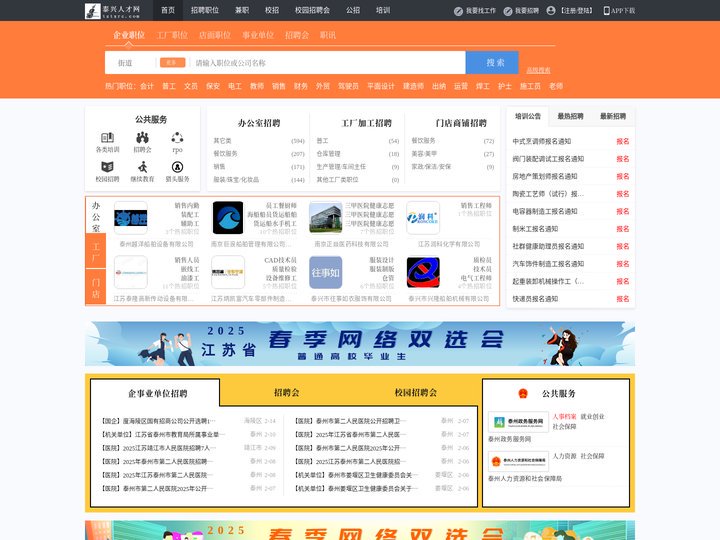Open 培训 navigation item
720x540 pixels.
[383, 10]
